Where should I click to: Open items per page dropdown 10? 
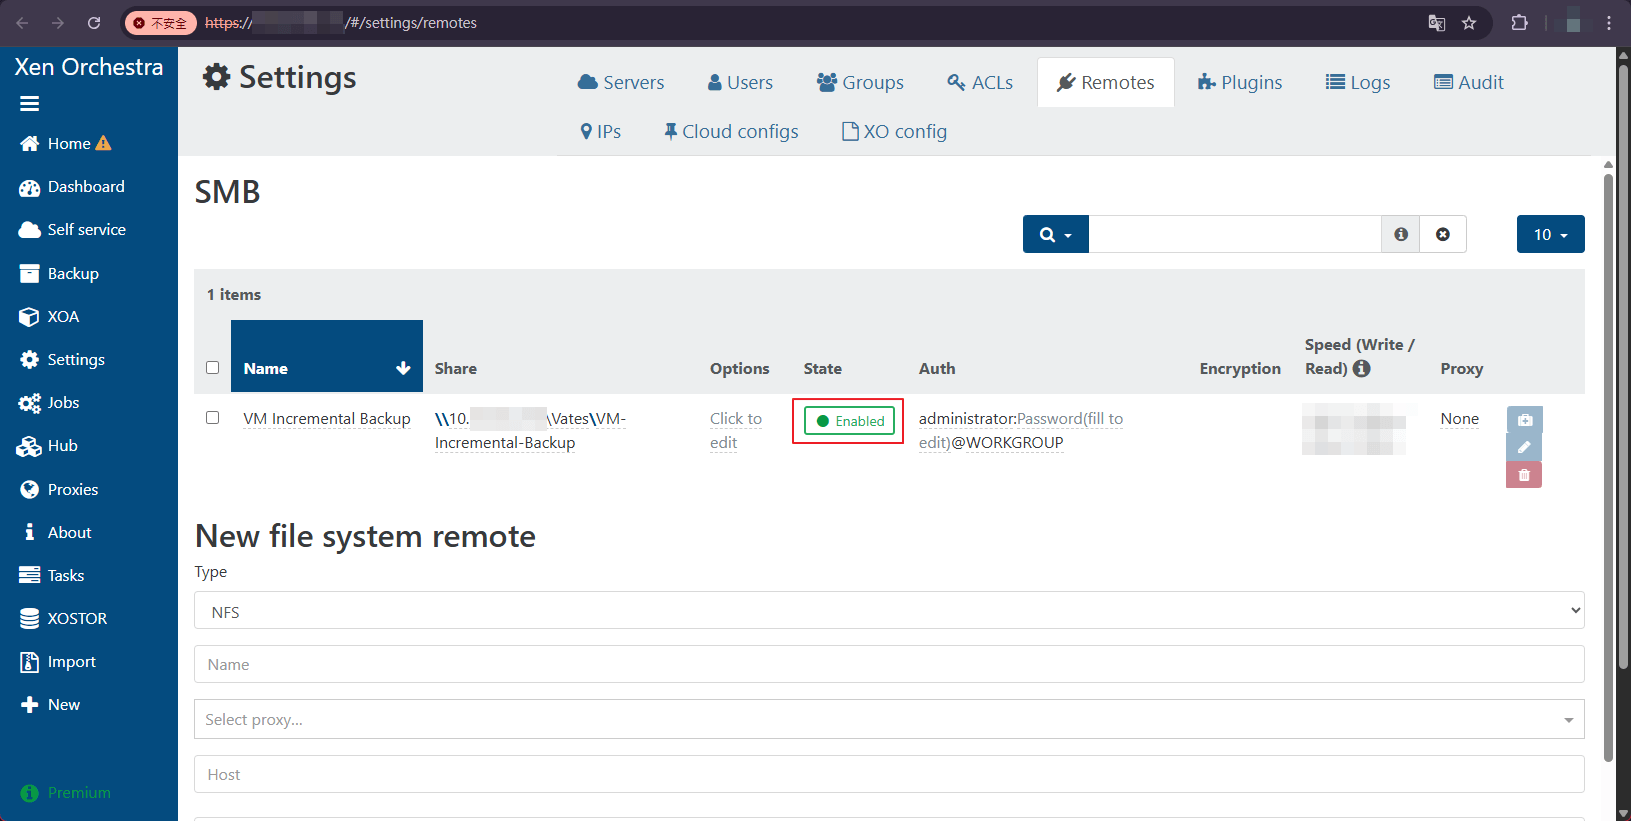point(1550,234)
